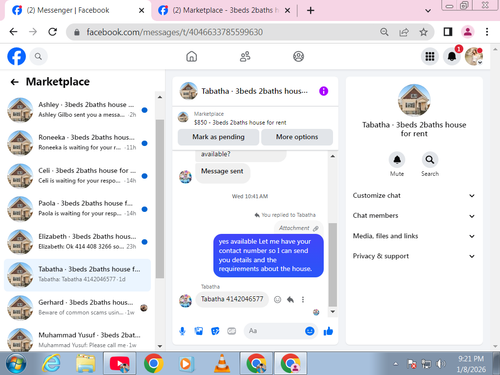Open Ashley 3beds 2baths conversation
Viewport: 500px width, 375px height.
pos(77,110)
